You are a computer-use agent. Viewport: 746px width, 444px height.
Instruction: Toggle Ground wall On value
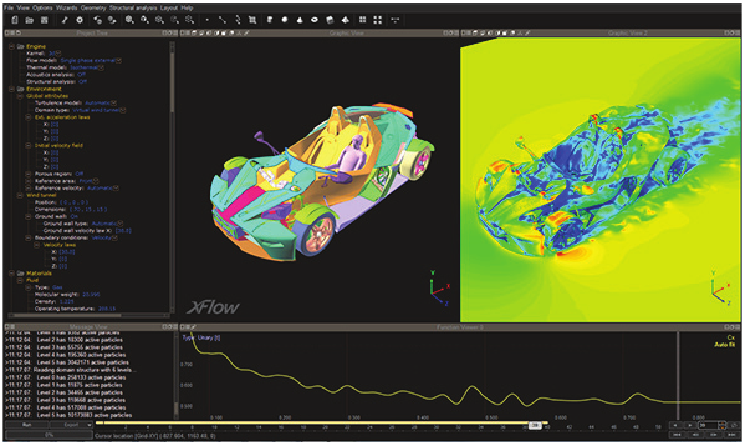tap(74, 217)
